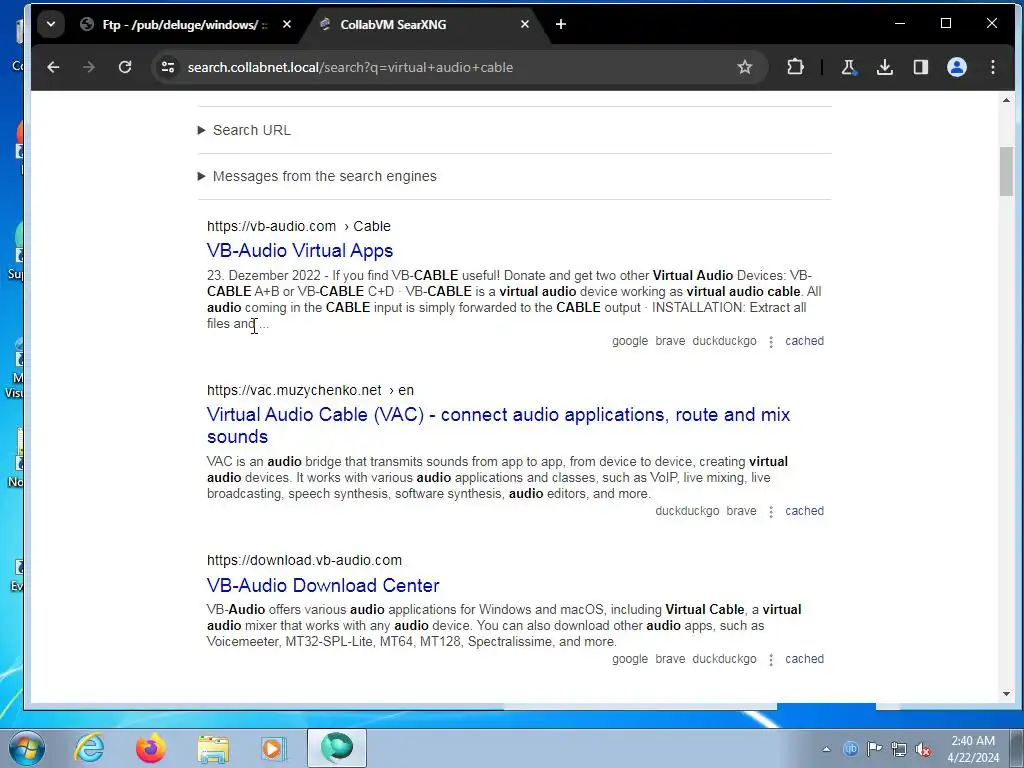This screenshot has height=768, width=1024.
Task: Click the muted volume tray icon
Action: coord(923,749)
